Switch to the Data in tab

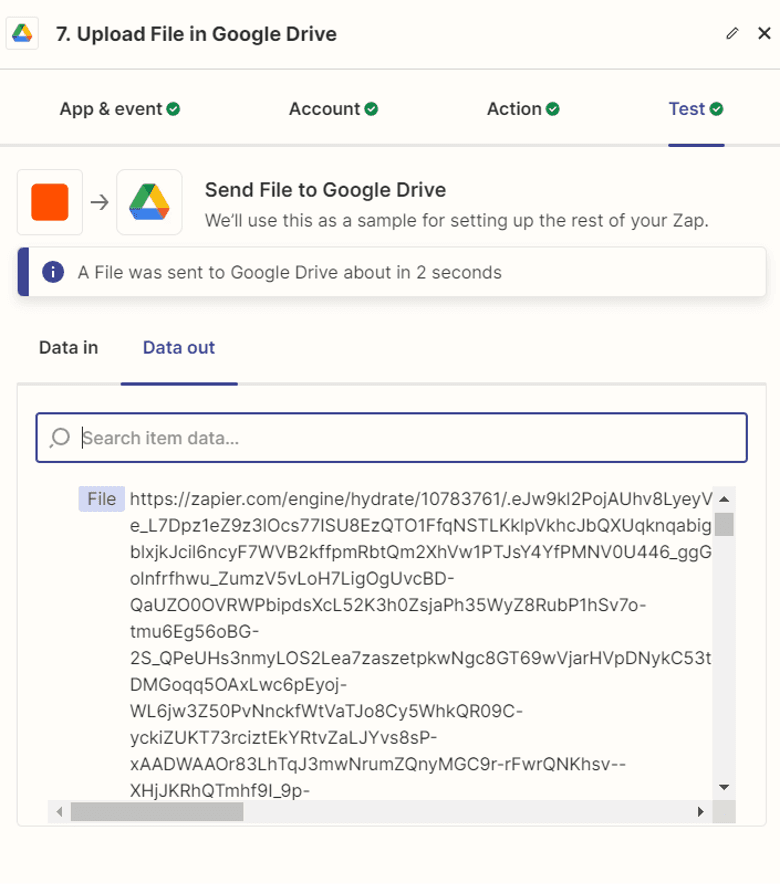[68, 348]
